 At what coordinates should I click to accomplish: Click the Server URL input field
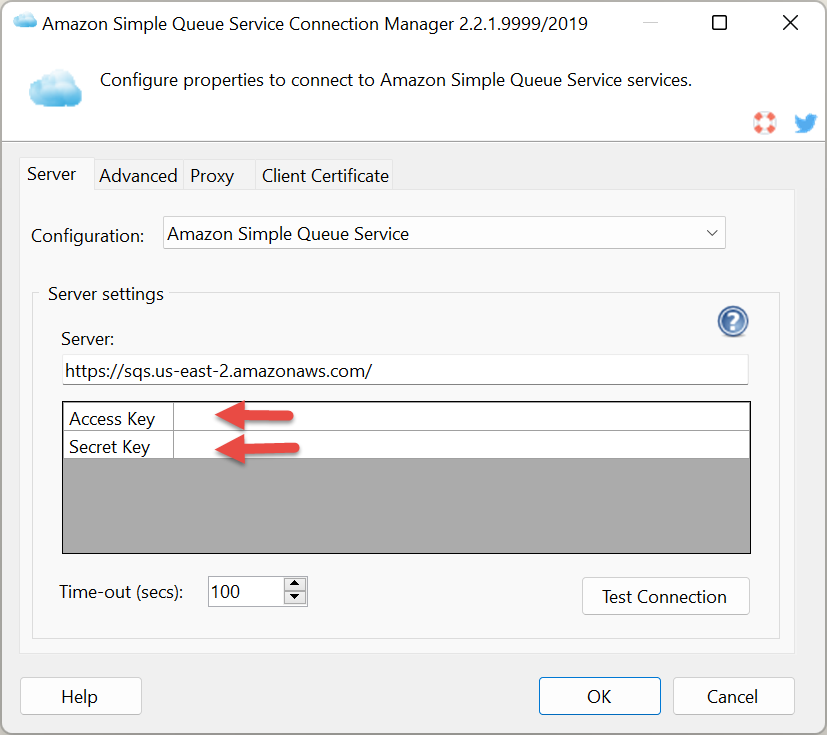coord(405,370)
